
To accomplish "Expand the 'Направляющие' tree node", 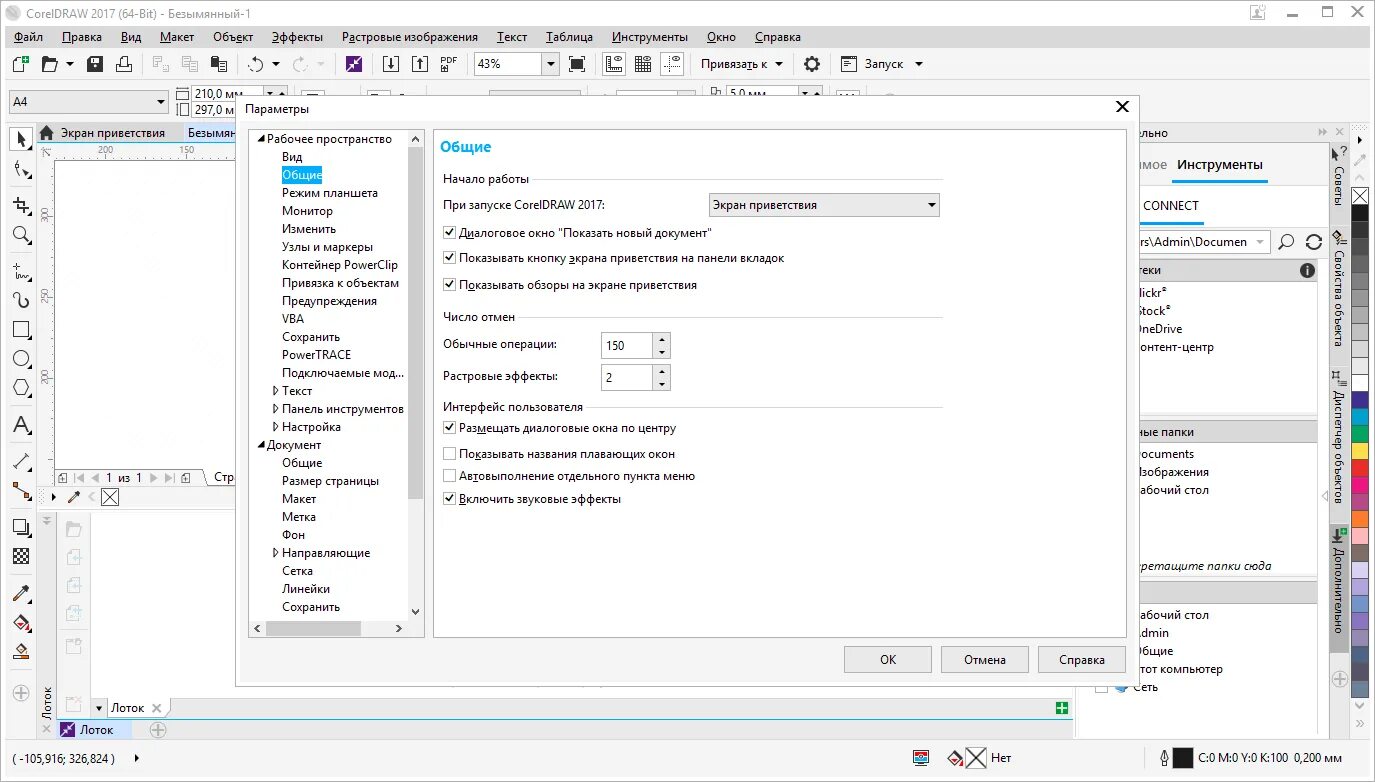I will [x=276, y=553].
